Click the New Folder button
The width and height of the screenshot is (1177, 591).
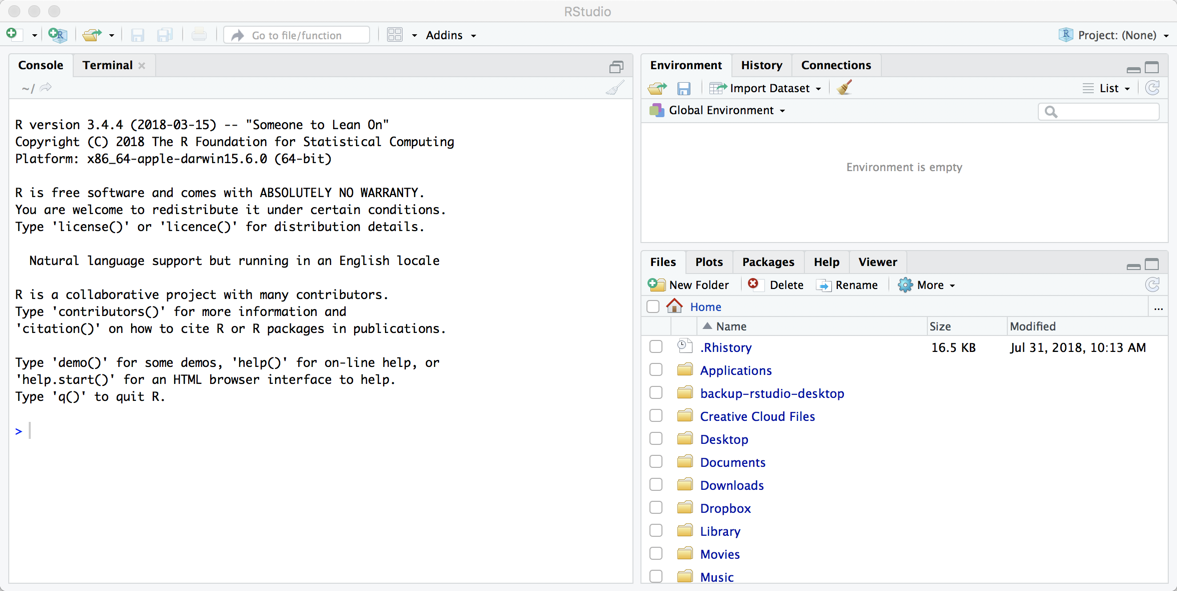pos(689,285)
